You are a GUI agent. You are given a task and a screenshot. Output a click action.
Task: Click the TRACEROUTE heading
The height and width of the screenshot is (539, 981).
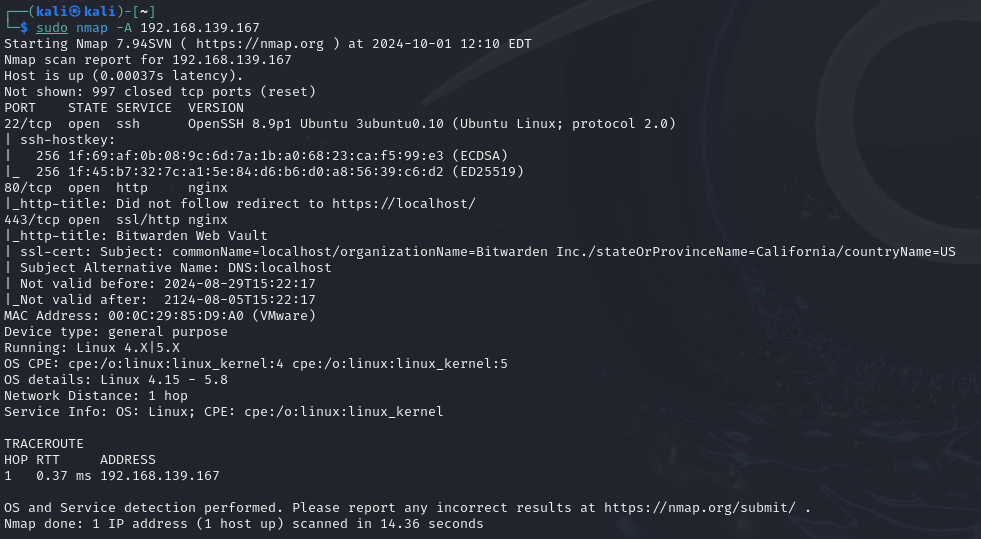tap(44, 444)
